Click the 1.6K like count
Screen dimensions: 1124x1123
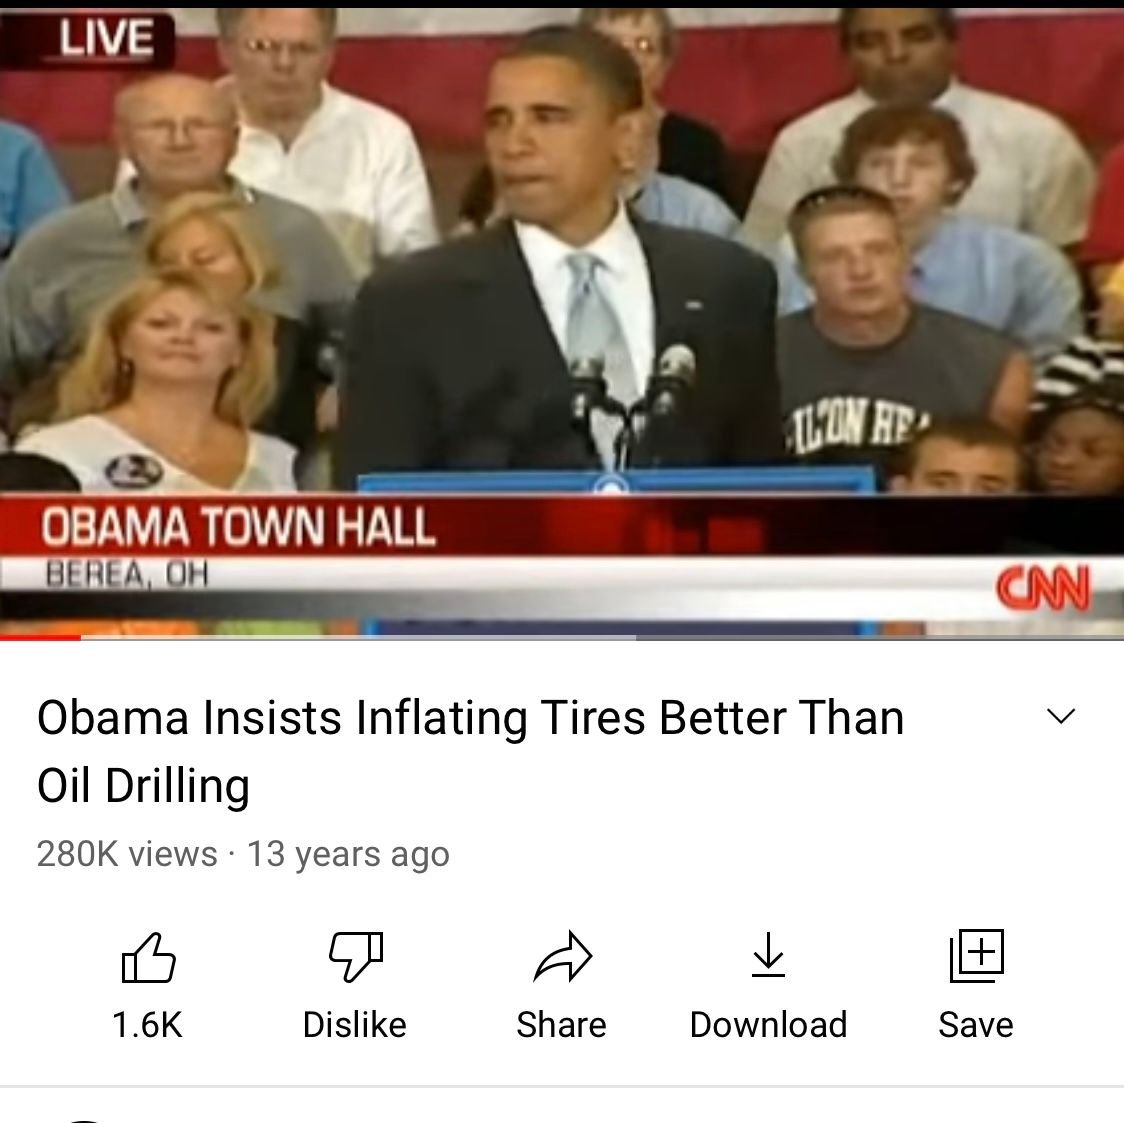[148, 1024]
